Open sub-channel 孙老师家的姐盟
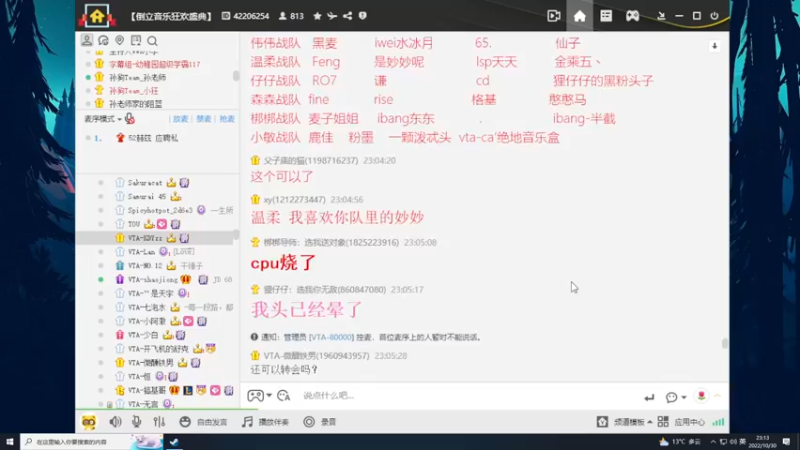800x450 pixels. coord(135,104)
